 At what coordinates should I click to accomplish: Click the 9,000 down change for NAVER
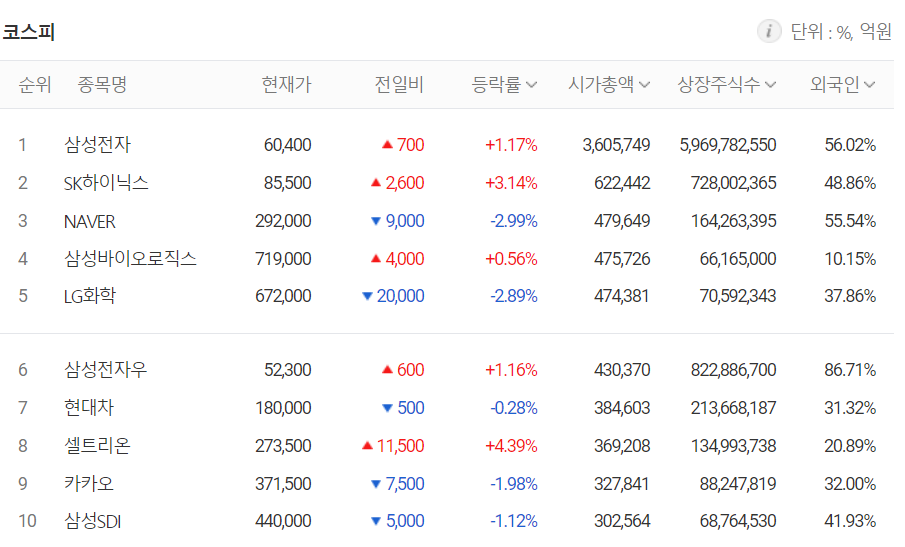click(398, 221)
